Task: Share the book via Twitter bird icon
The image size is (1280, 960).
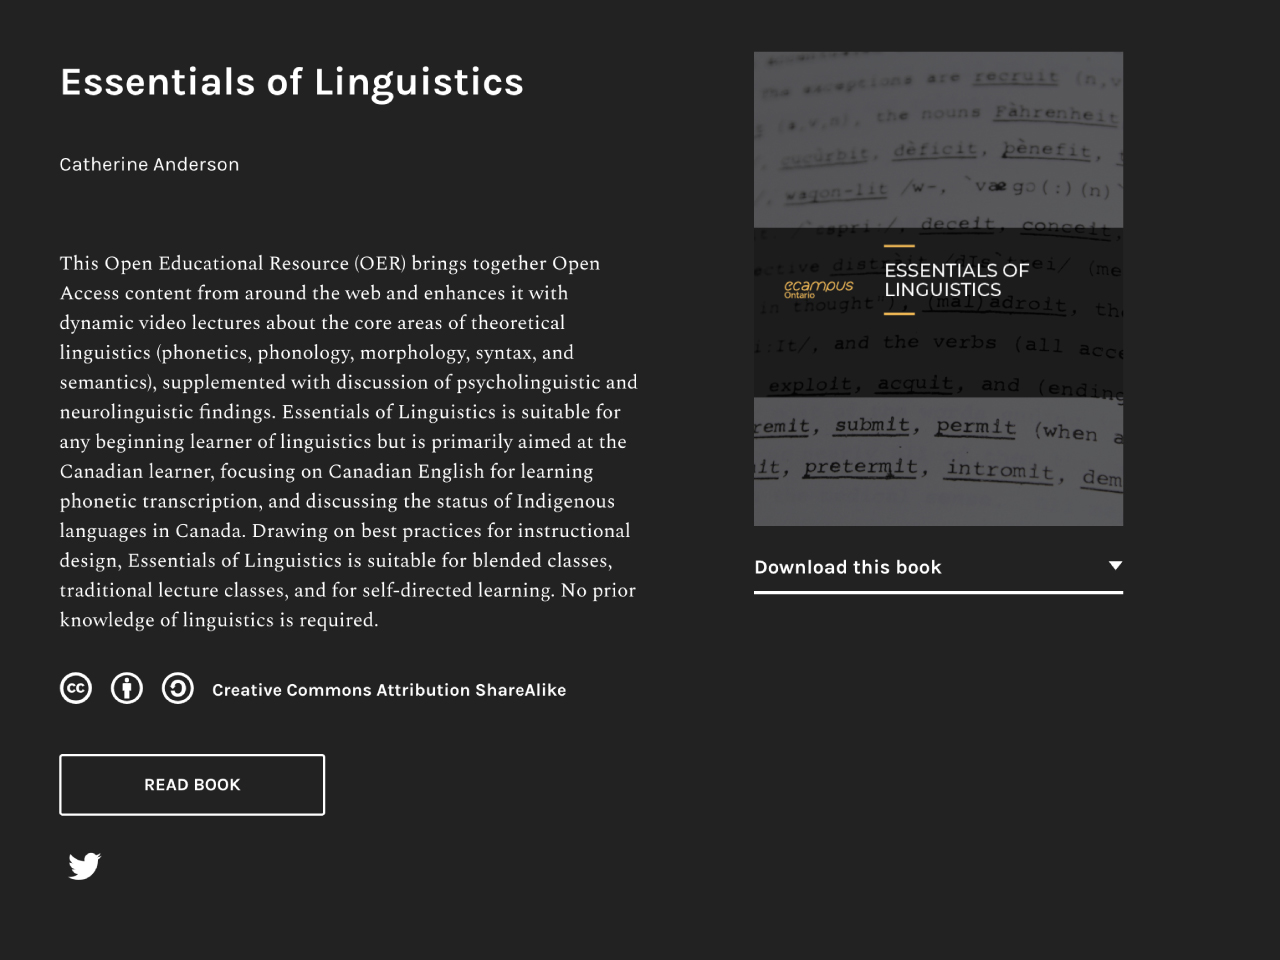Action: 85,865
